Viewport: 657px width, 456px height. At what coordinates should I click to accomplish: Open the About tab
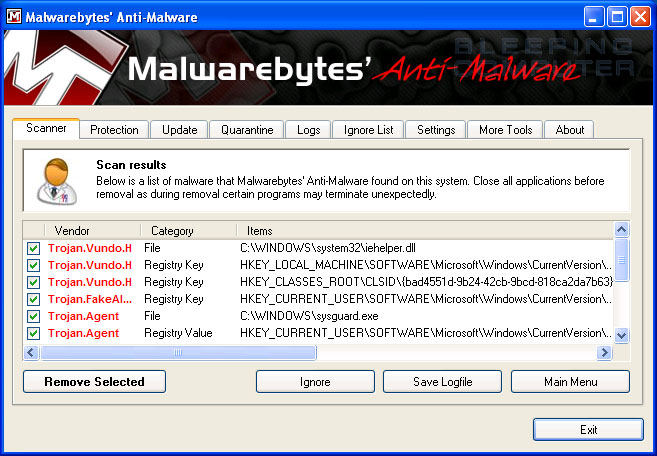point(569,130)
